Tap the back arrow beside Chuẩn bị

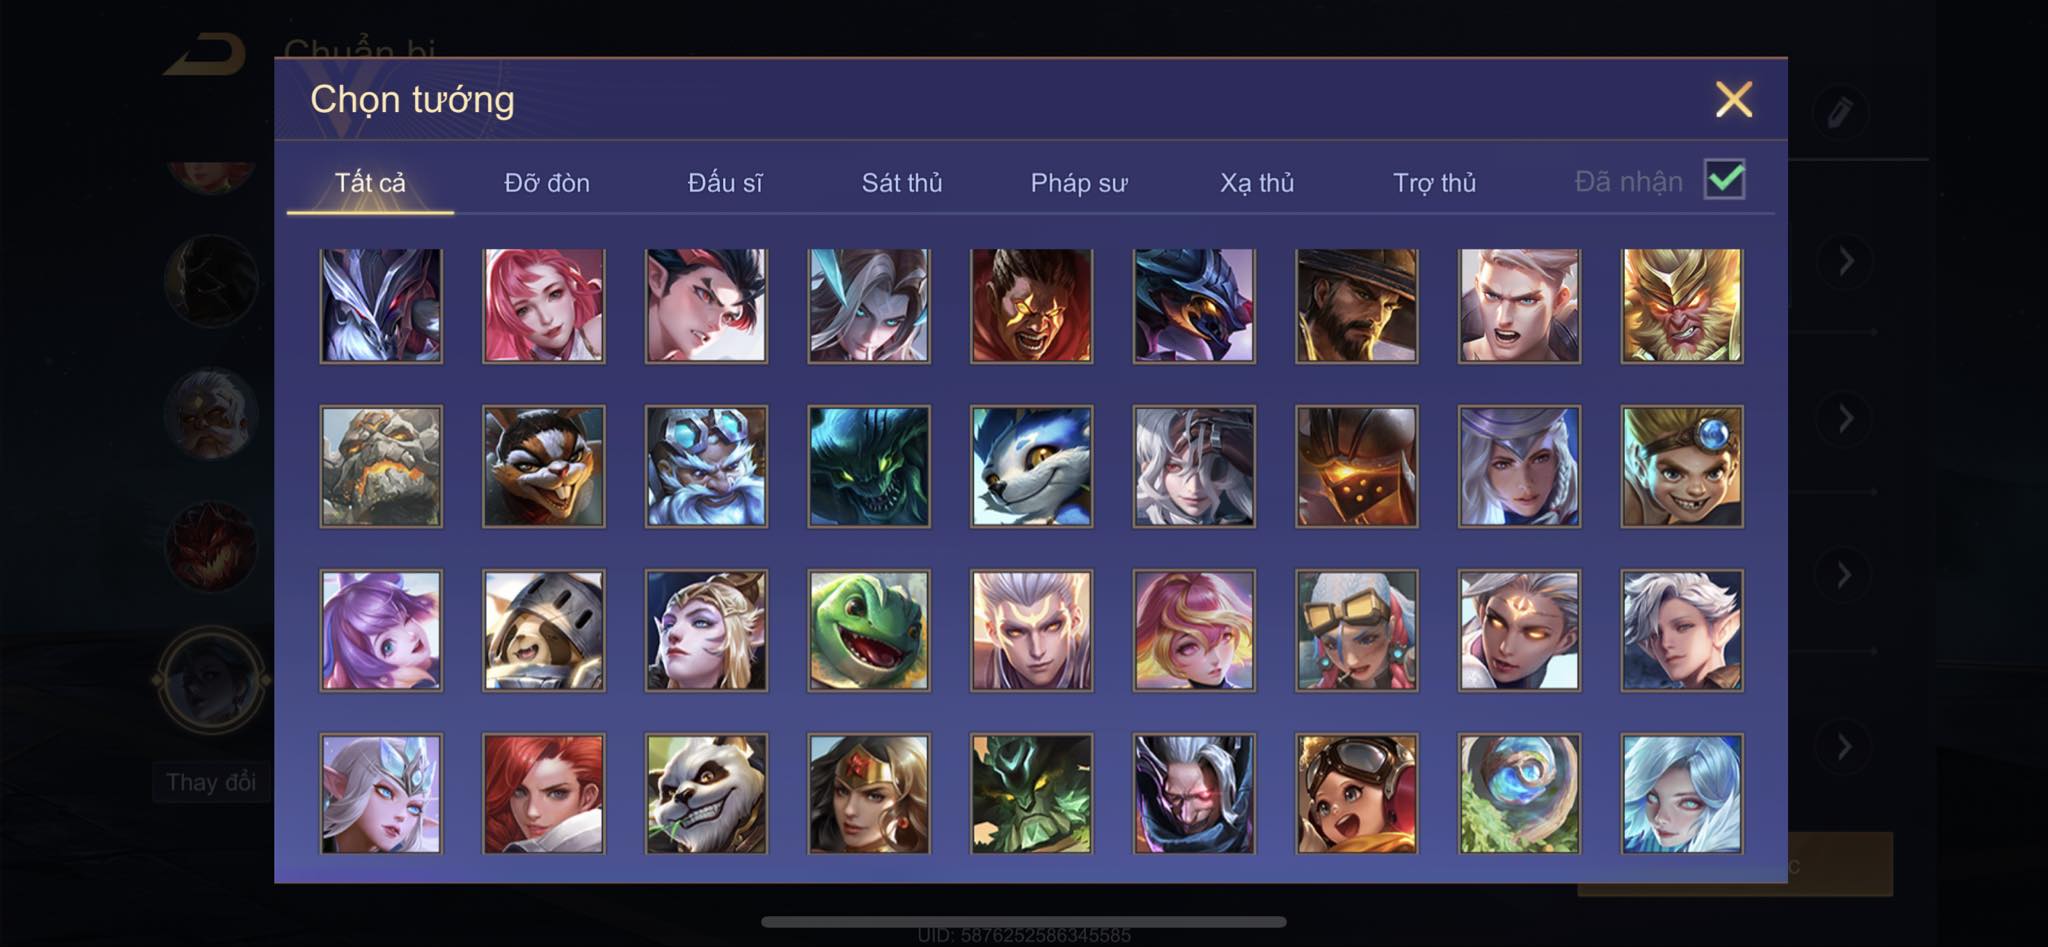205,55
